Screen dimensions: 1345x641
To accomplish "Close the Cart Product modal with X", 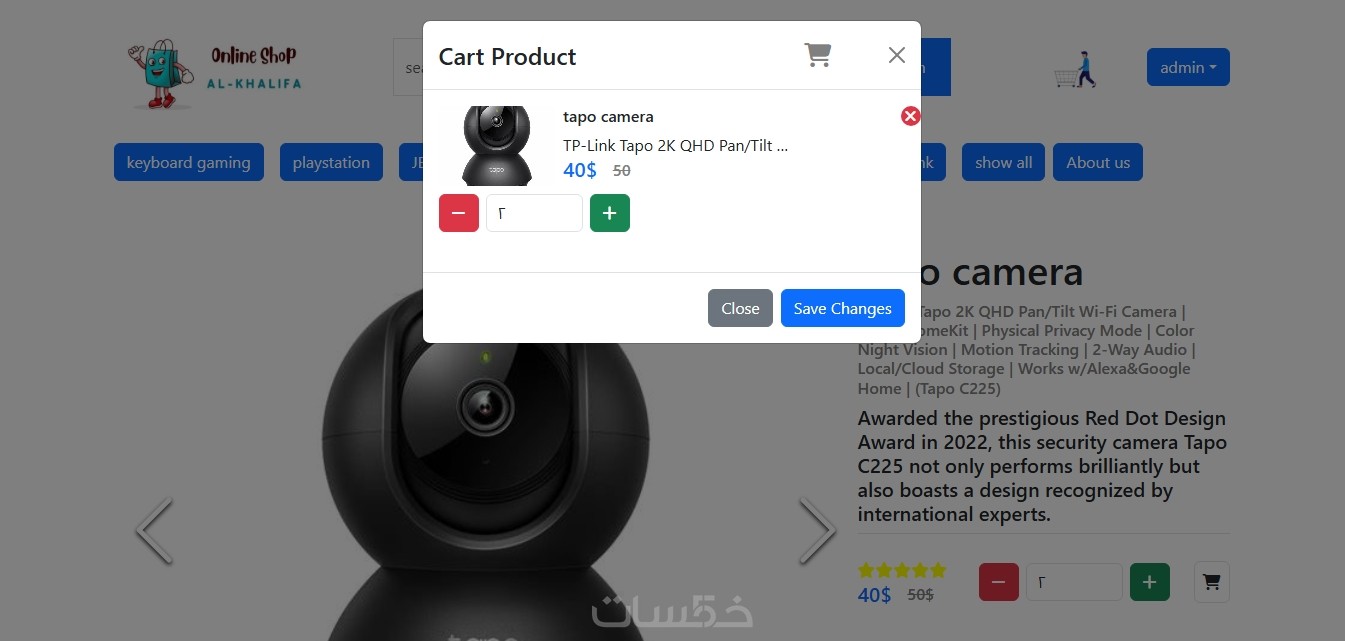I will (x=897, y=55).
